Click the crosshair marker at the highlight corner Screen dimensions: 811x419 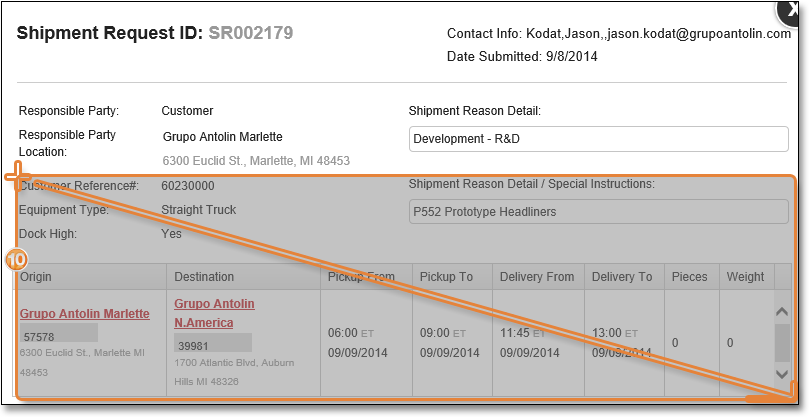click(17, 177)
